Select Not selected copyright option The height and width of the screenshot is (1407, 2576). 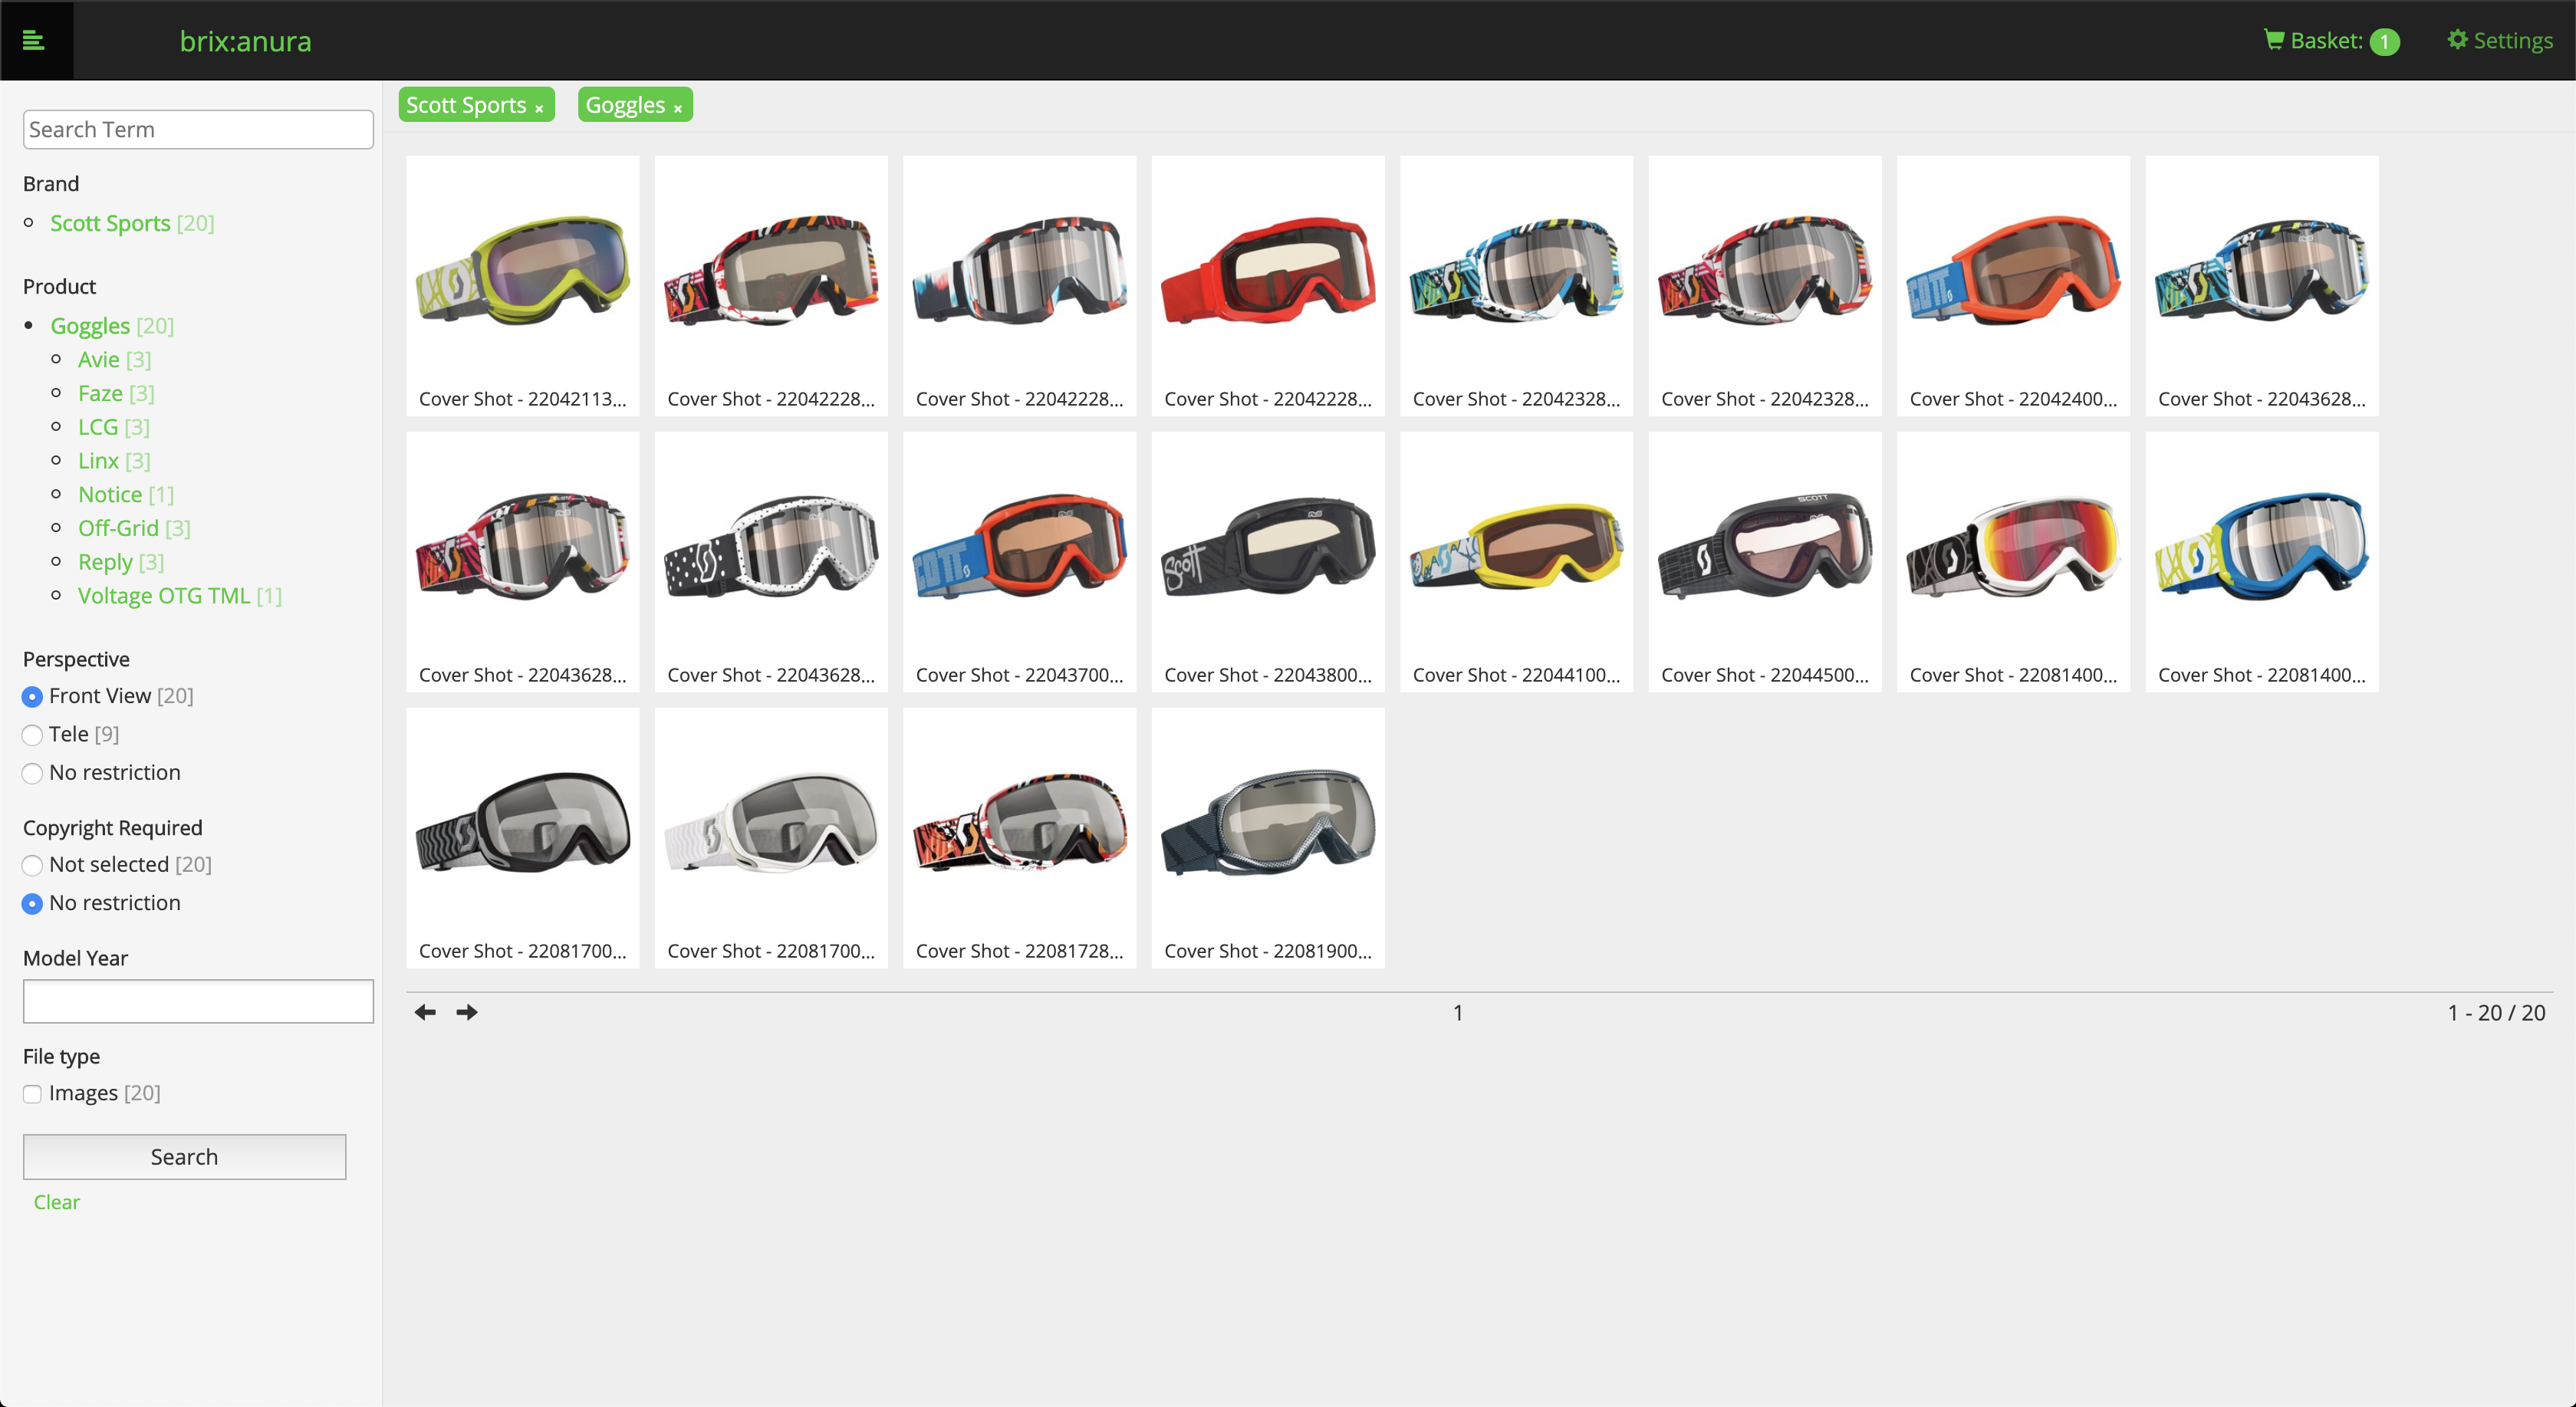32,865
